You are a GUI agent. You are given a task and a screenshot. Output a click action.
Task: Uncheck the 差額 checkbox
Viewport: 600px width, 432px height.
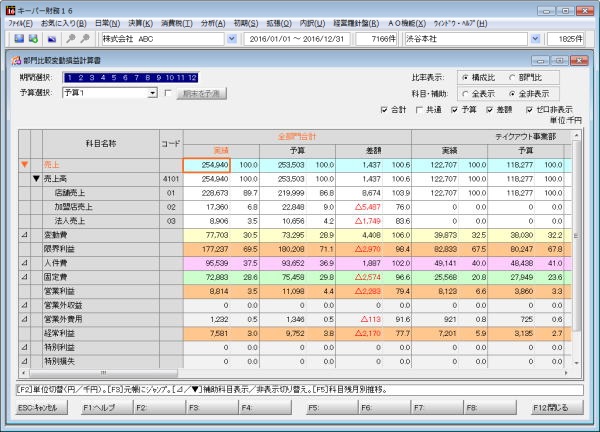pos(489,110)
